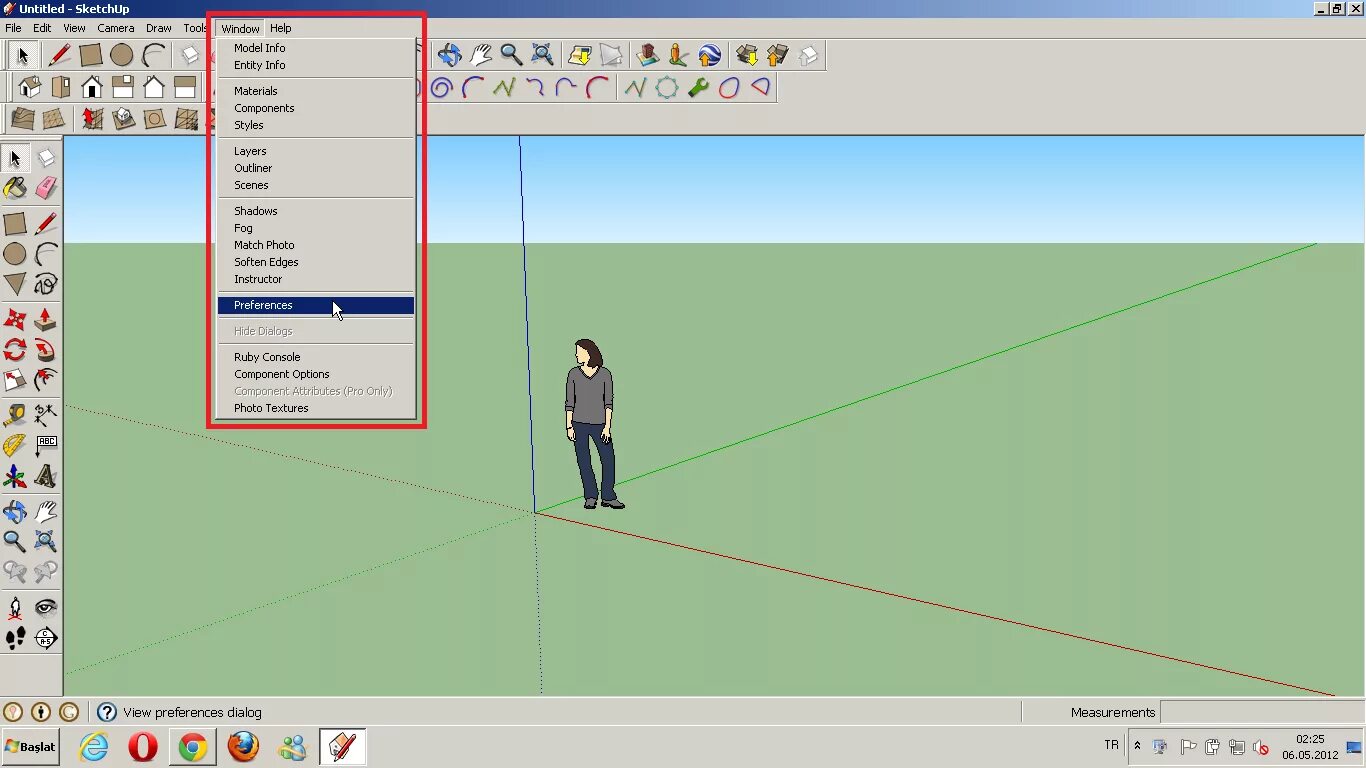1366x768 pixels.
Task: Activate the Protractor tool
Action: 15,446
